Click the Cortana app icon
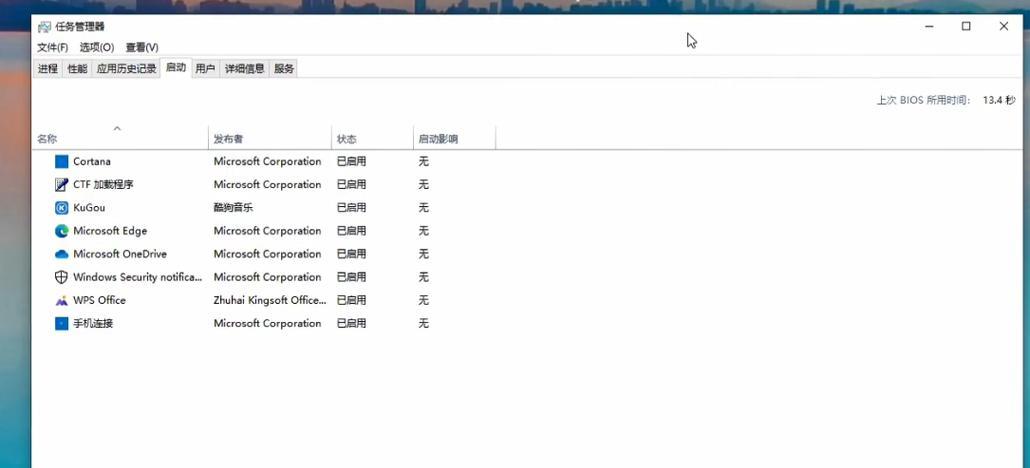Image resolution: width=1030 pixels, height=468 pixels. (x=62, y=162)
